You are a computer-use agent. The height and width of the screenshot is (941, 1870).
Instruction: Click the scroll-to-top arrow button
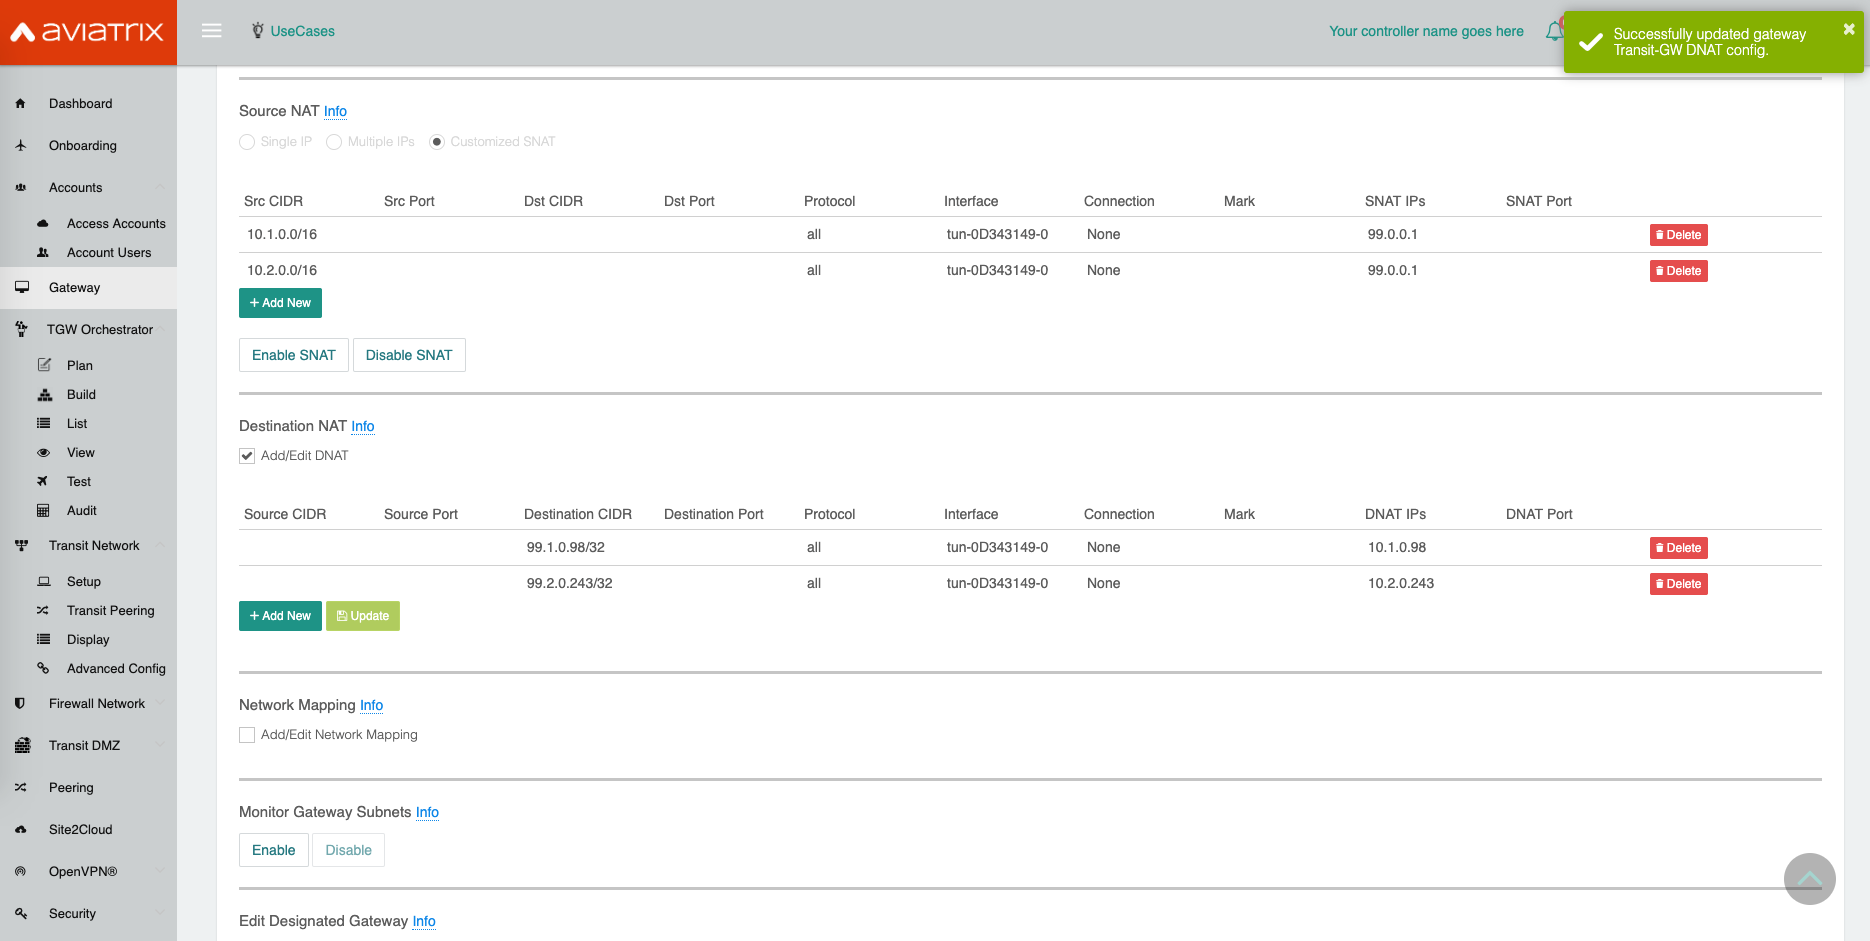coord(1809,879)
